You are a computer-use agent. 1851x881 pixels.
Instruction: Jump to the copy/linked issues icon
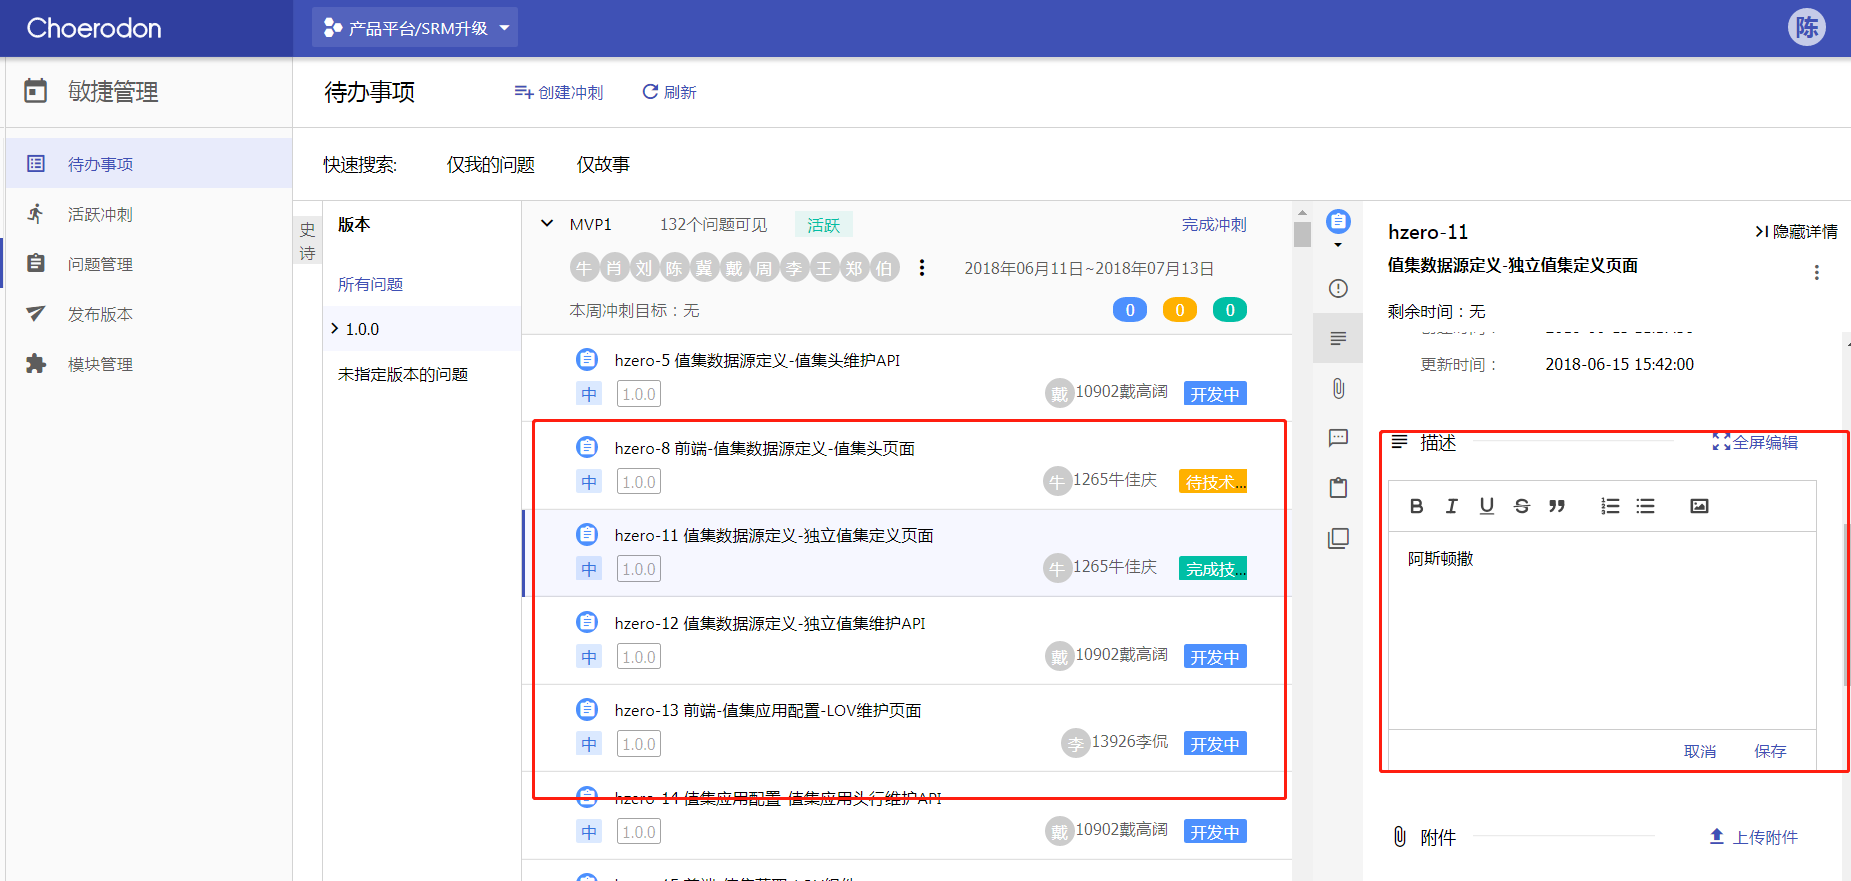point(1338,538)
